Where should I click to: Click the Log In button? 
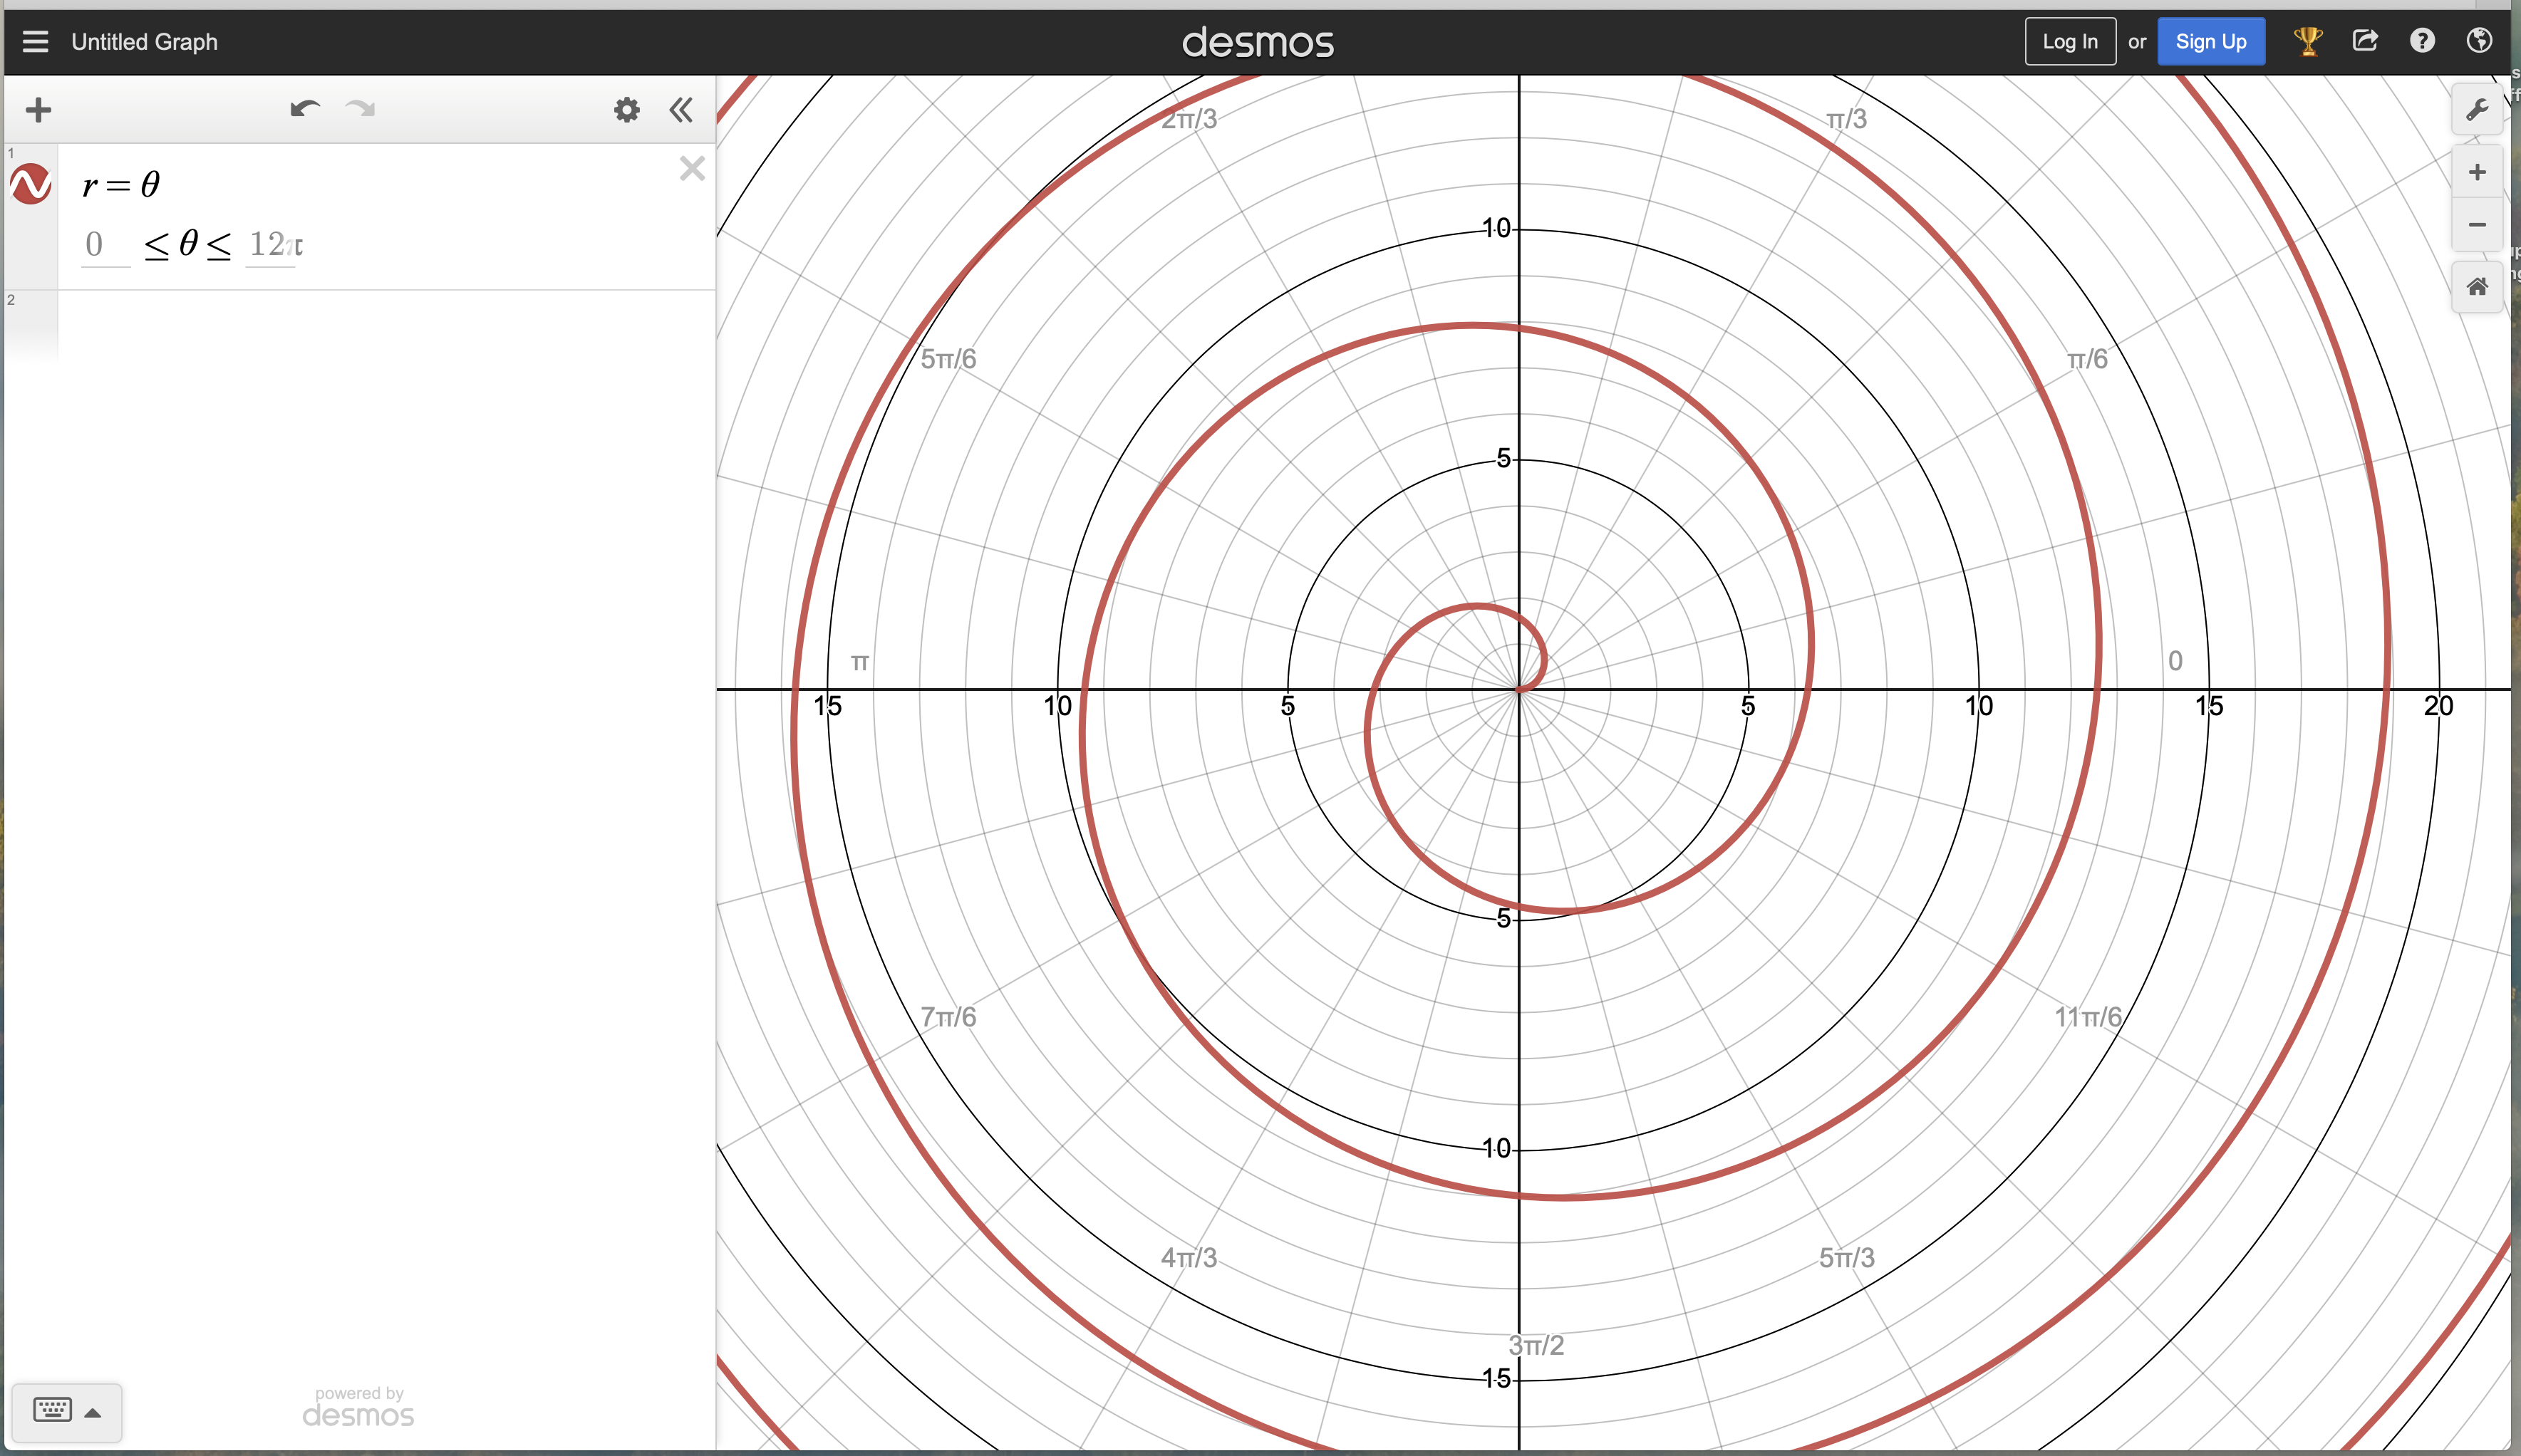2069,42
